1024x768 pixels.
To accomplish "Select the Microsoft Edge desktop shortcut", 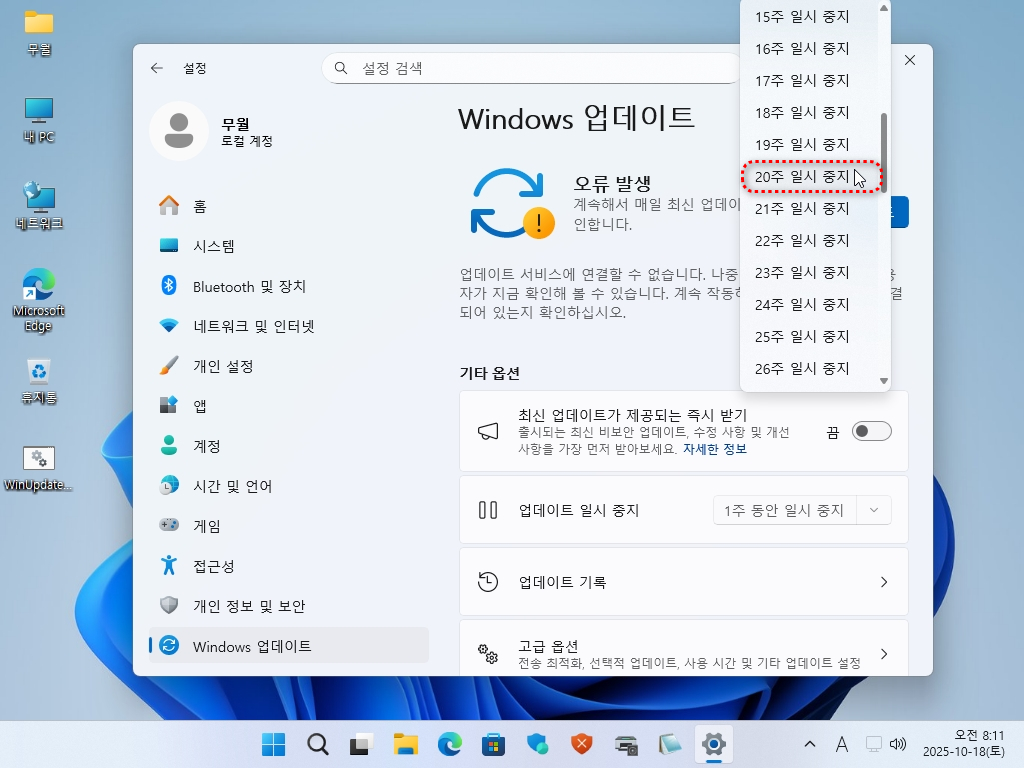I will [x=39, y=300].
